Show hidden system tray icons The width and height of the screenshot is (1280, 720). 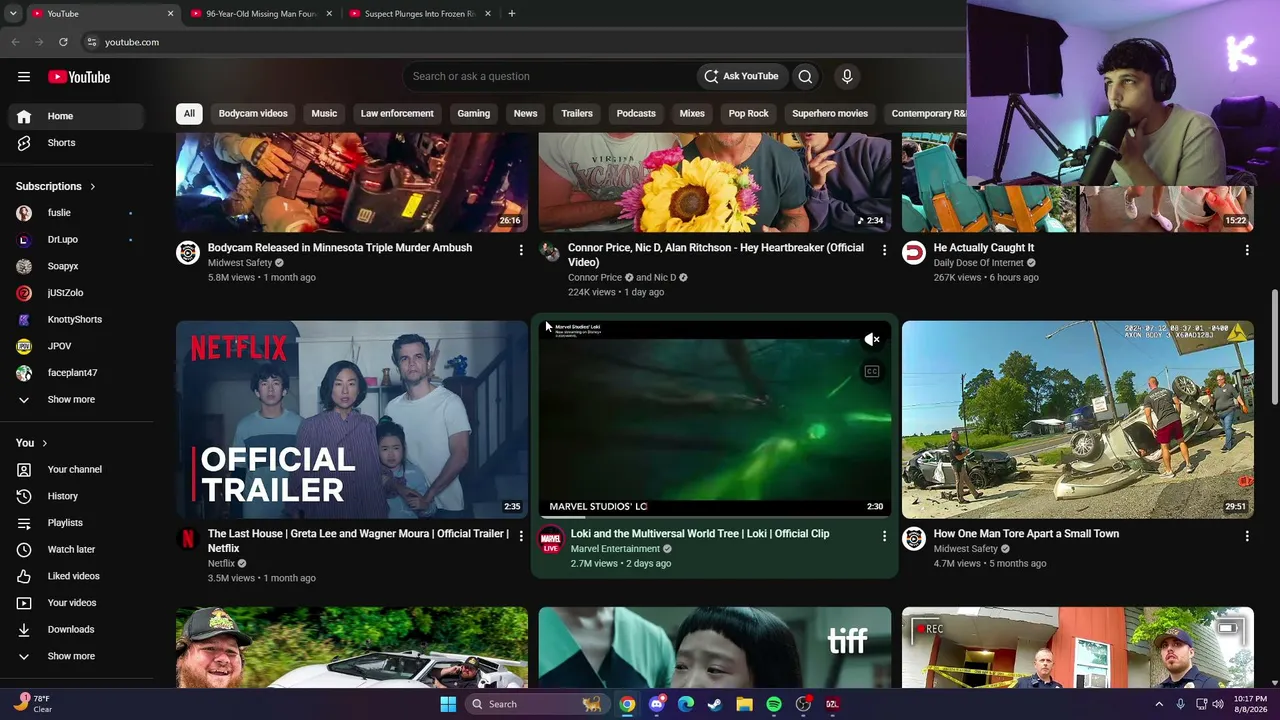click(1159, 704)
